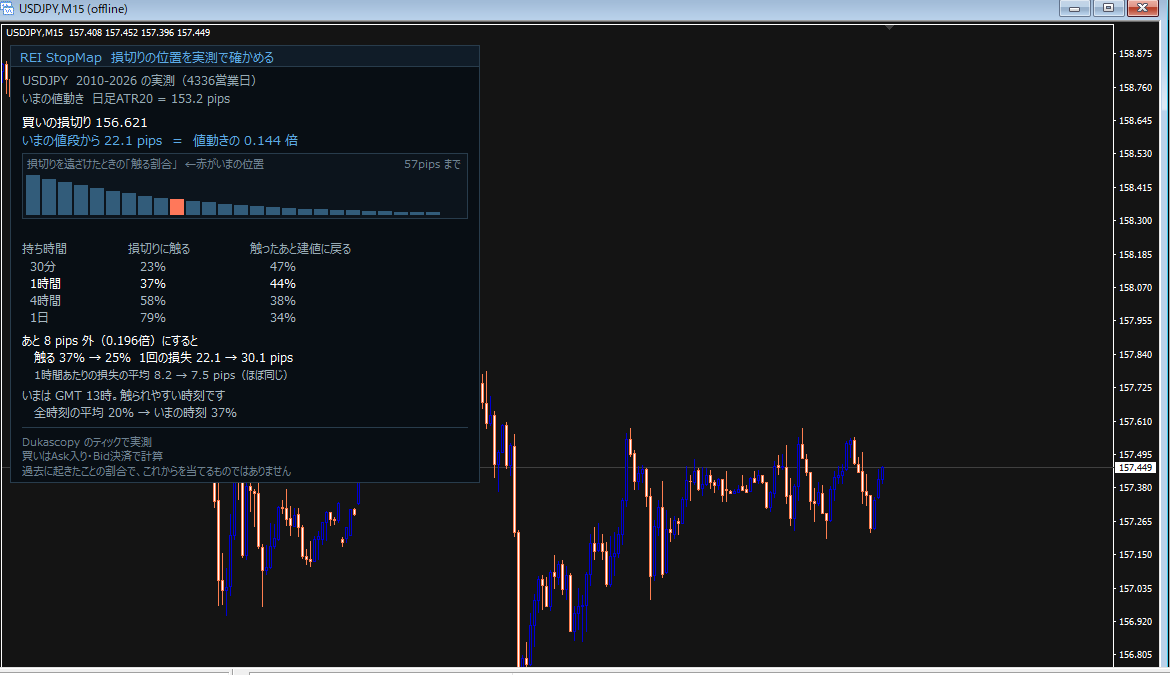Click the line USDJPY 2010-2026 の実測（4336営業日）
The image size is (1170, 675).
tap(140, 81)
